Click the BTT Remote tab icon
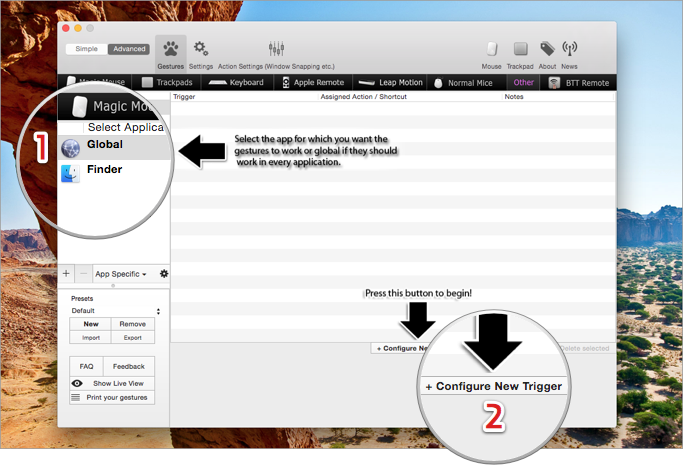Image resolution: width=683 pixels, height=465 pixels. point(554,83)
